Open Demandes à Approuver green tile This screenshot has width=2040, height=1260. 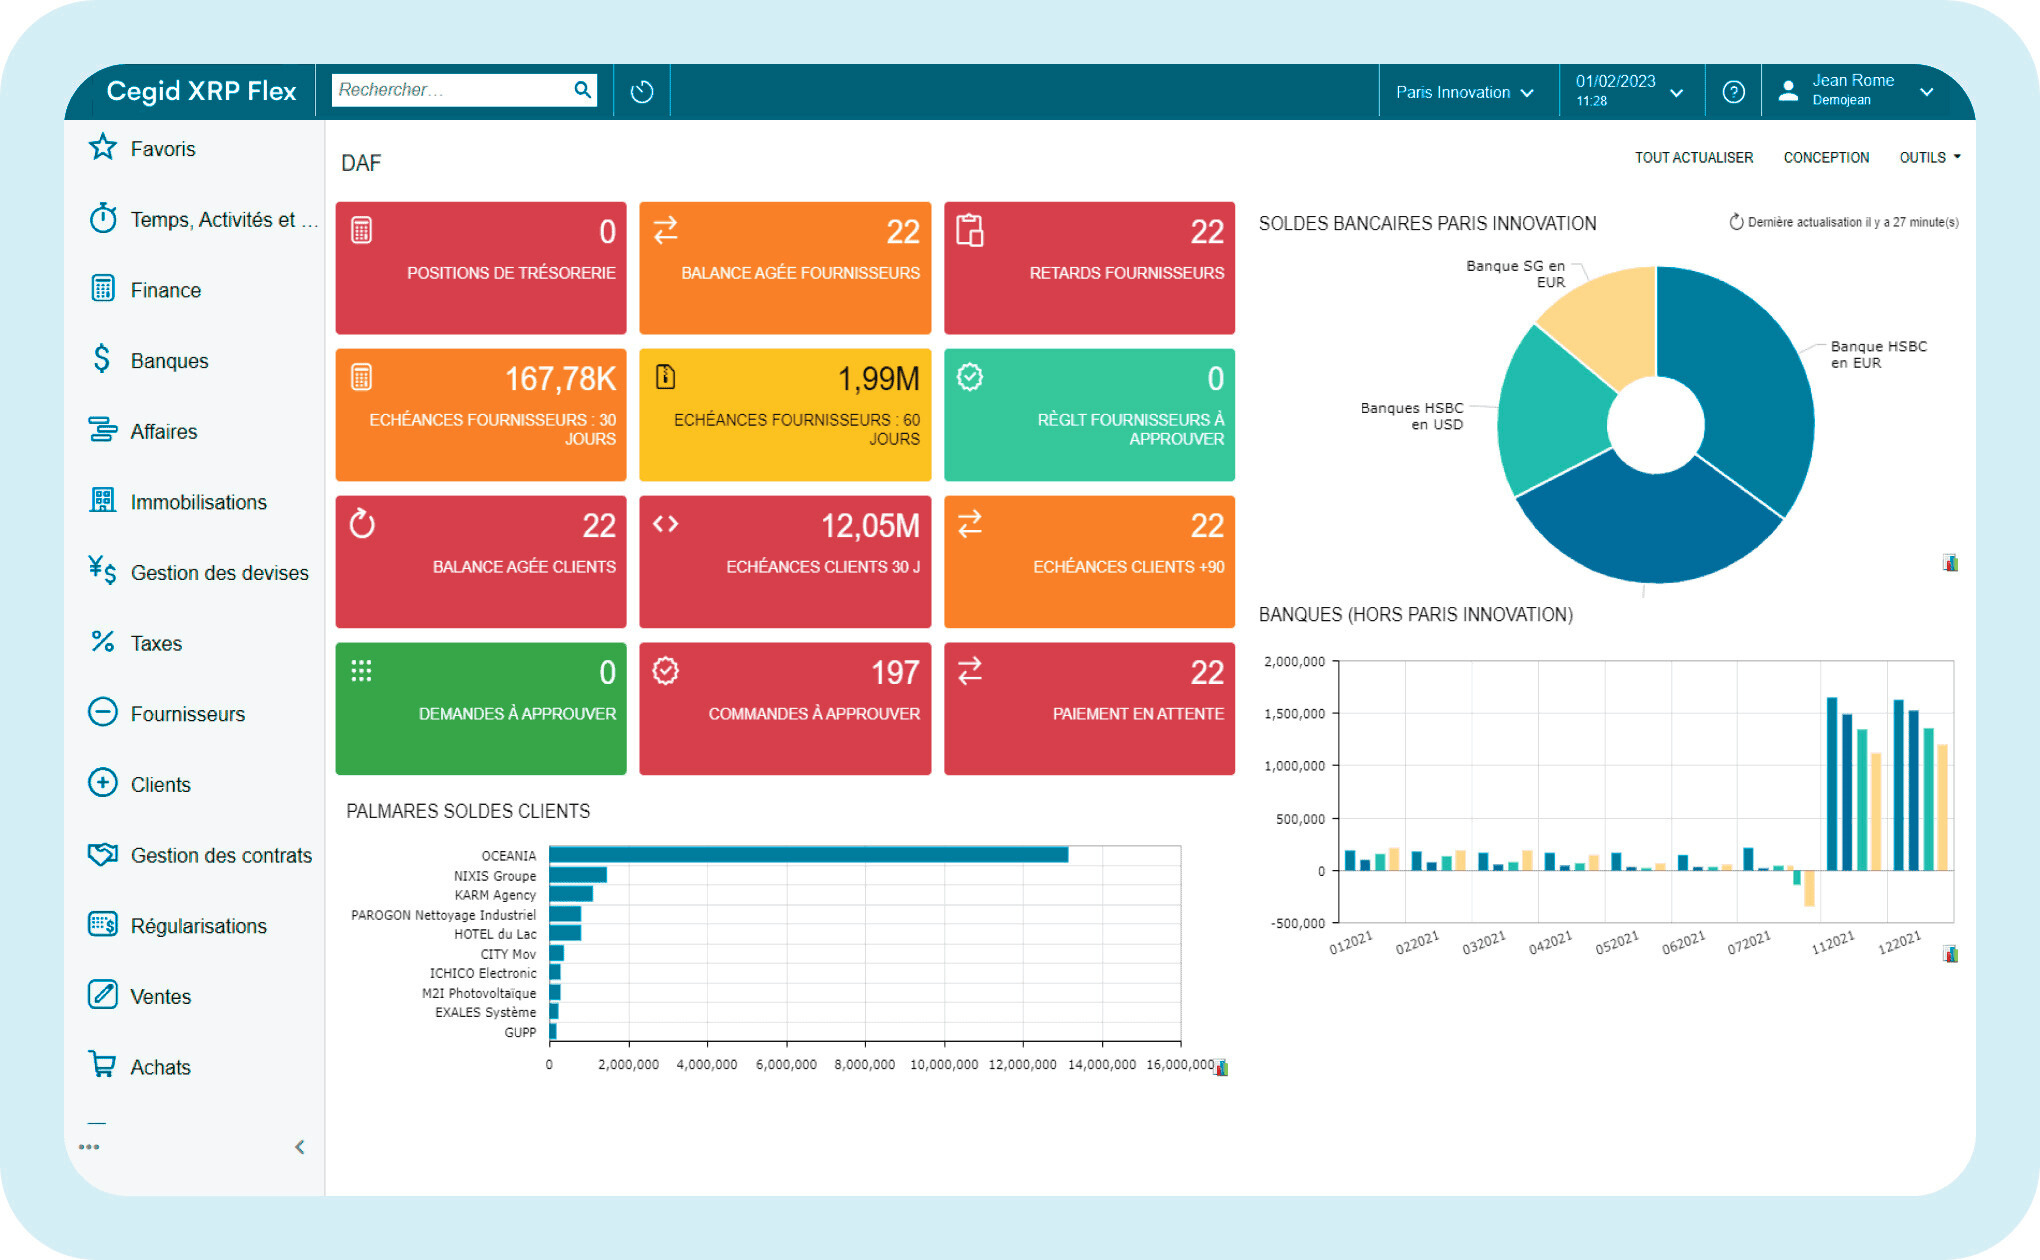[x=481, y=709]
